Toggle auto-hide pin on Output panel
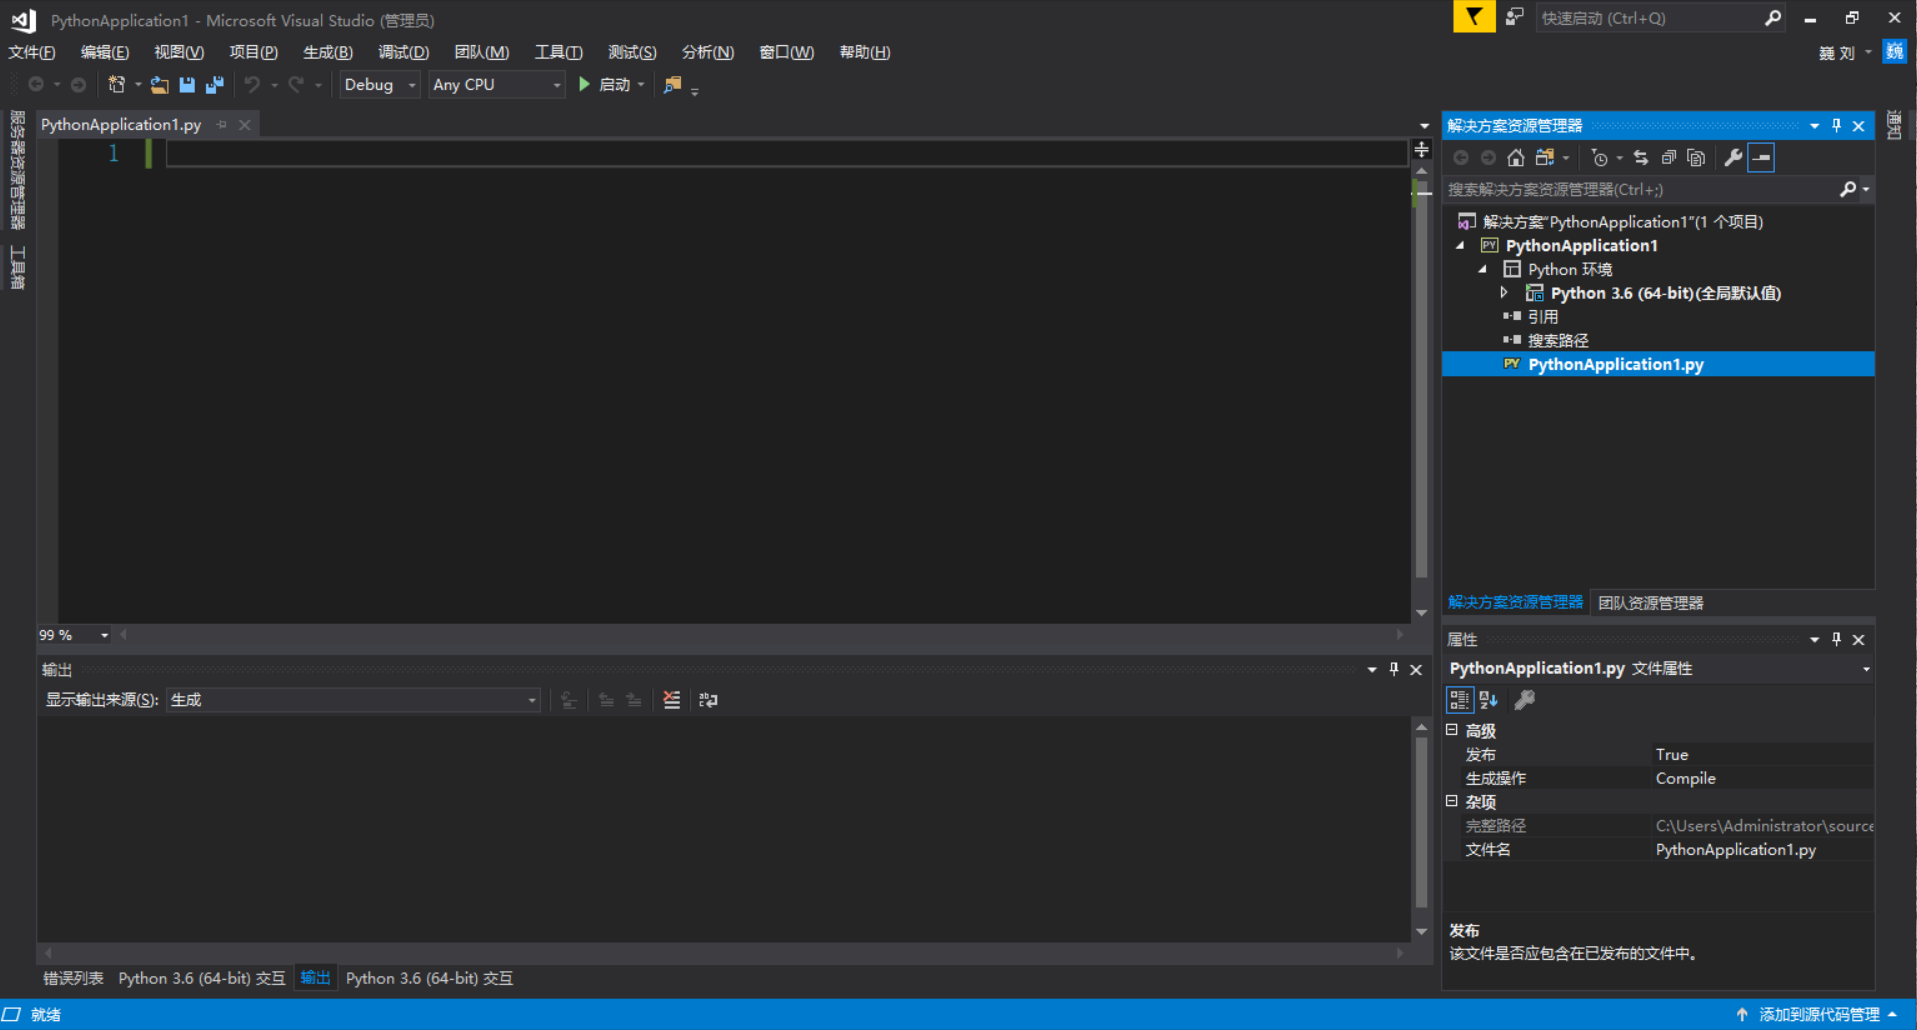This screenshot has width=1917, height=1030. [x=1394, y=669]
